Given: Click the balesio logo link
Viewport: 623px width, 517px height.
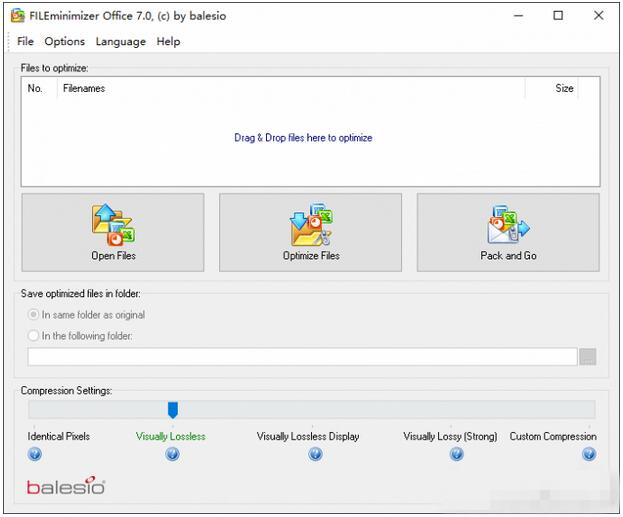Looking at the screenshot, I should 65,488.
